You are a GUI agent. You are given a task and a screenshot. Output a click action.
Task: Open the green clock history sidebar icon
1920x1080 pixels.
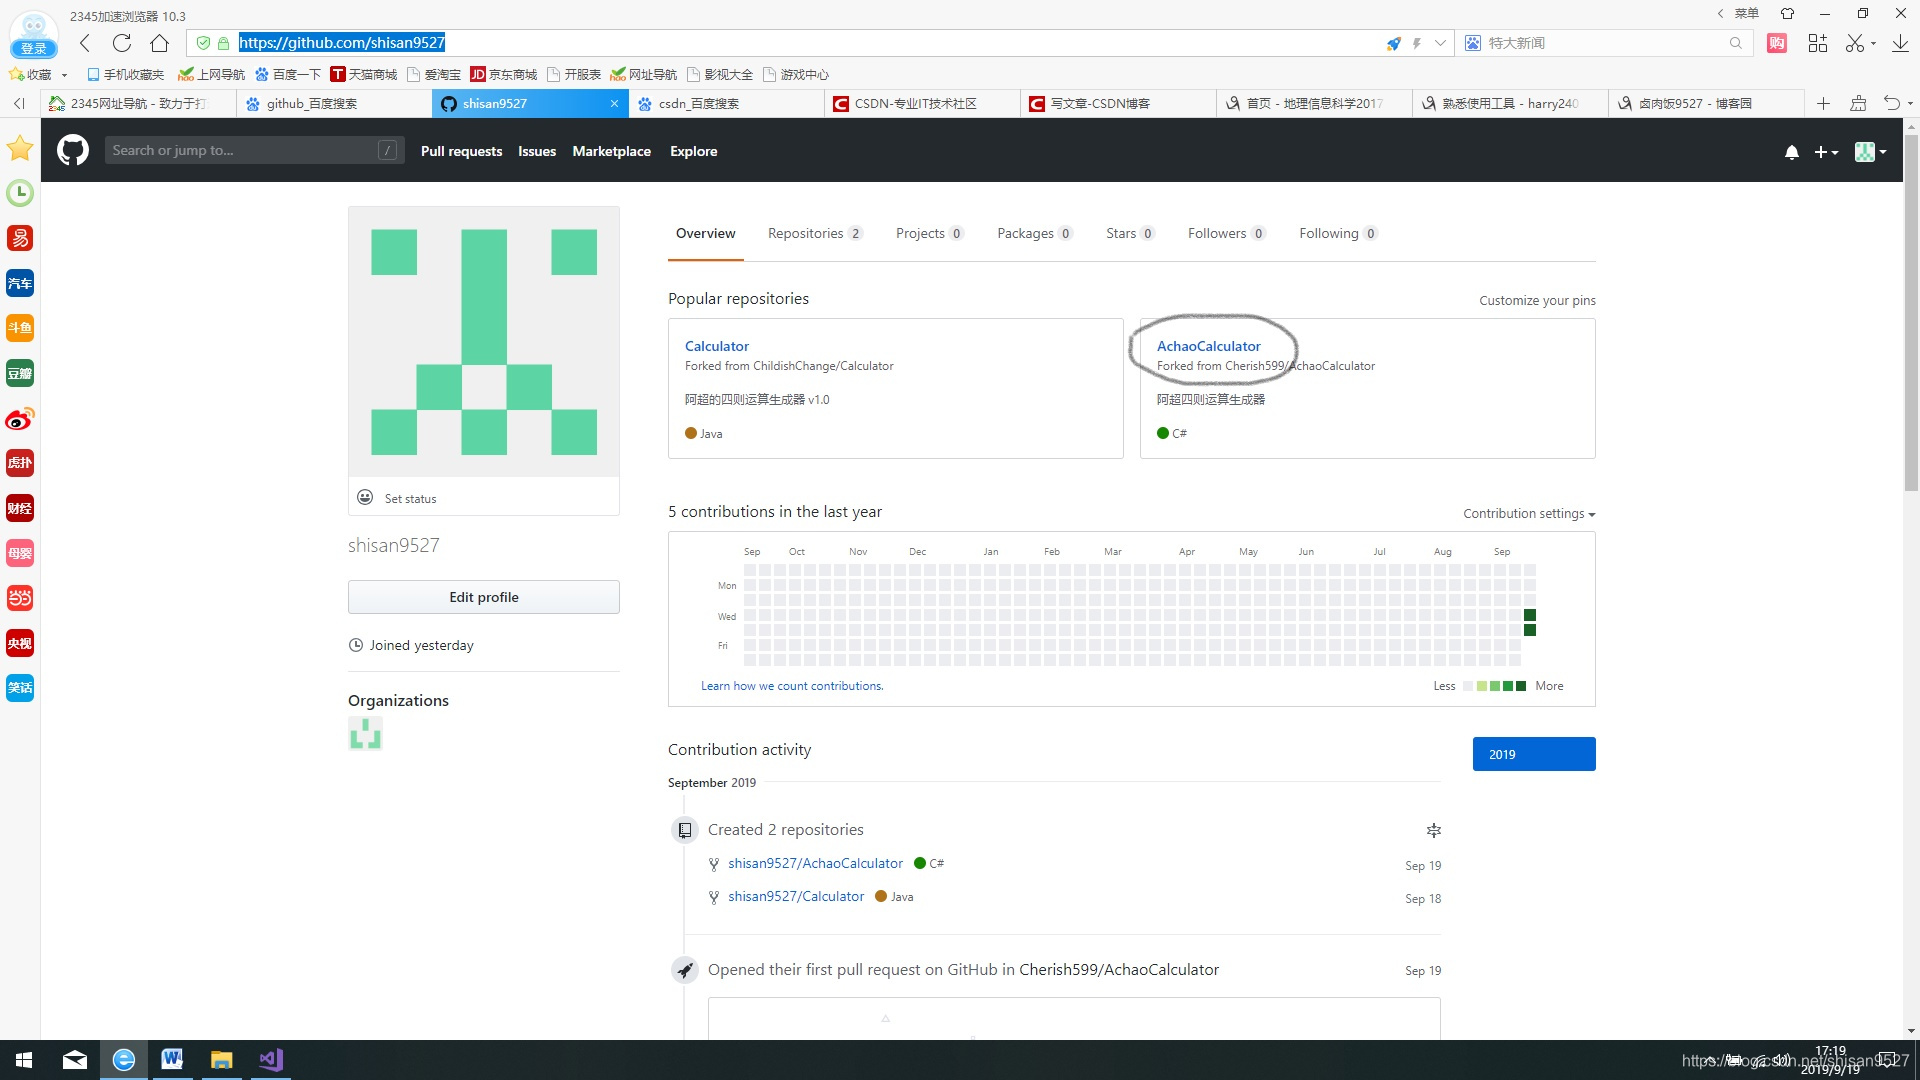pos(20,193)
